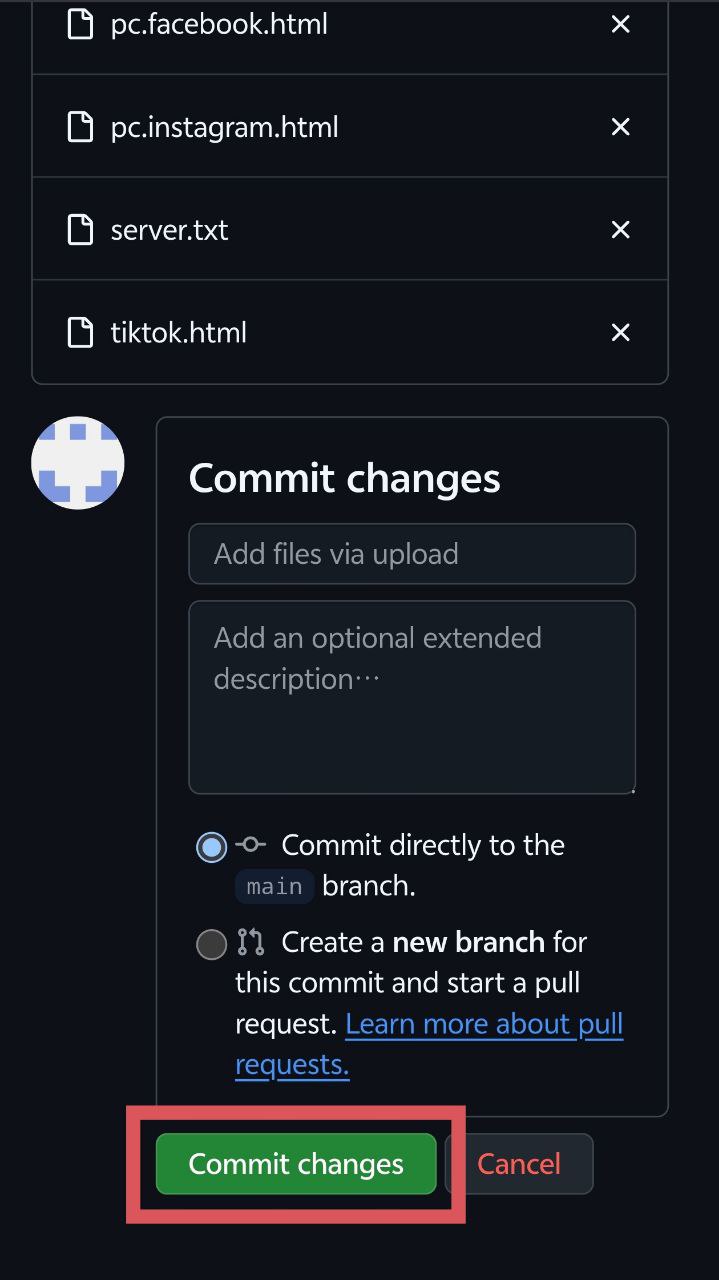
Task: Select create a new branch radio option
Action: coord(211,944)
